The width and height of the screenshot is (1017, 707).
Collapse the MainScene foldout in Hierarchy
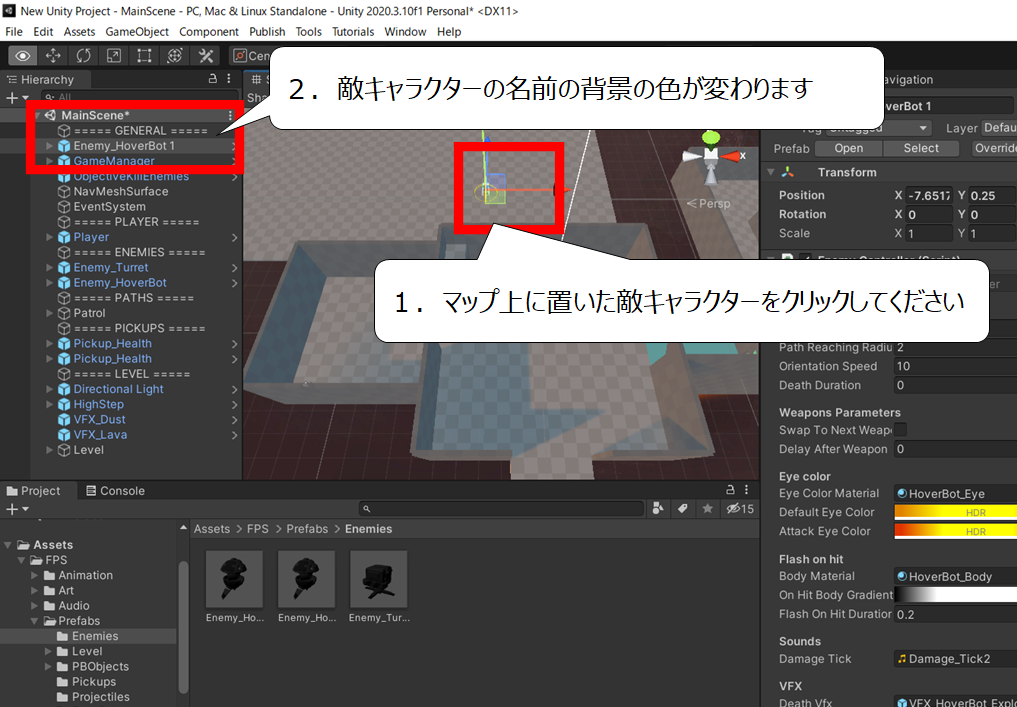pos(38,115)
